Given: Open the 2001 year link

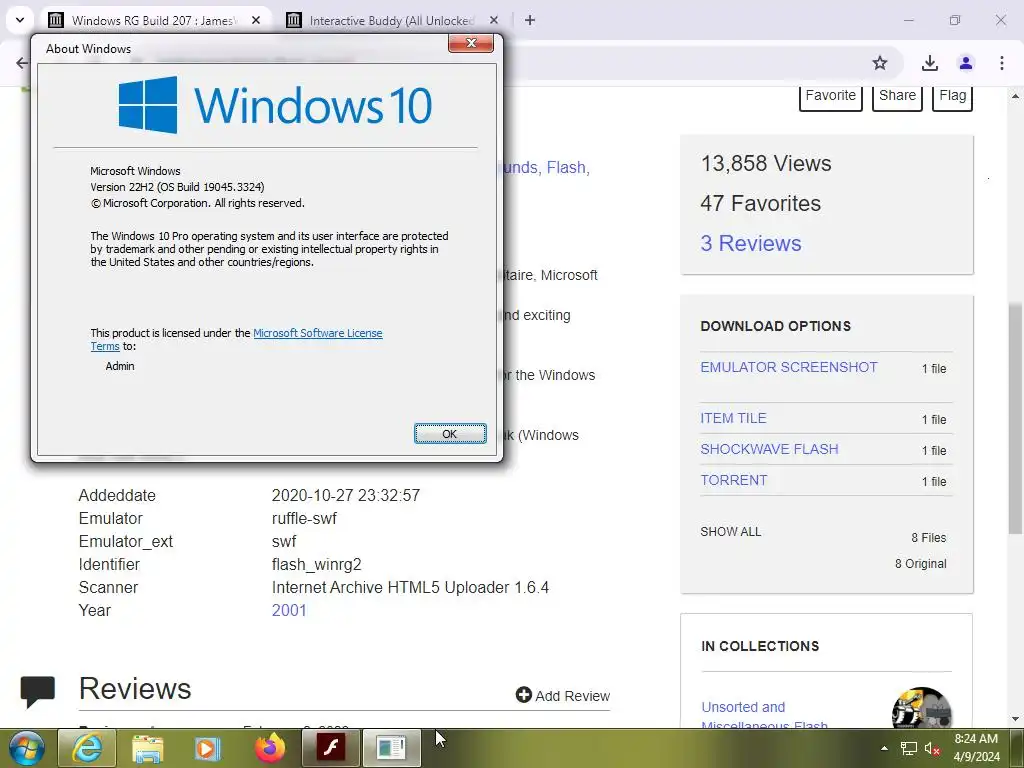Looking at the screenshot, I should (289, 610).
